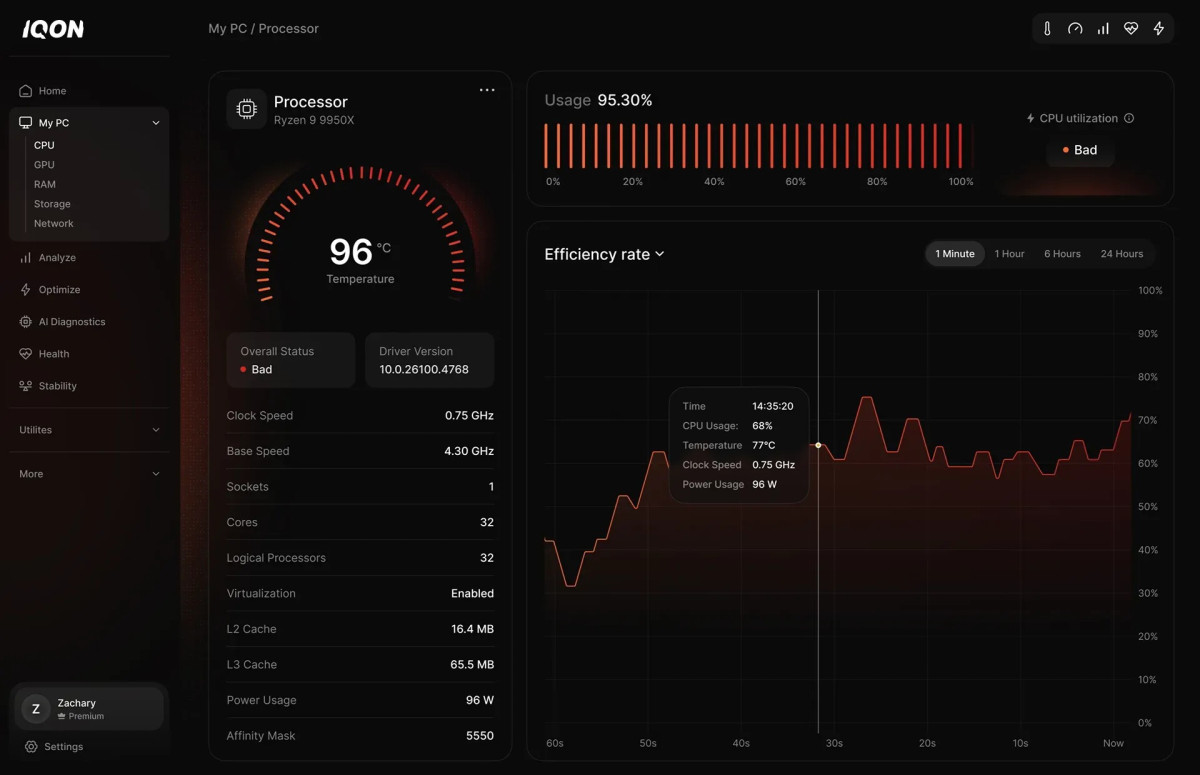This screenshot has height=775, width=1200.
Task: Open AI Diagnostics from the sidebar
Action: click(66, 321)
